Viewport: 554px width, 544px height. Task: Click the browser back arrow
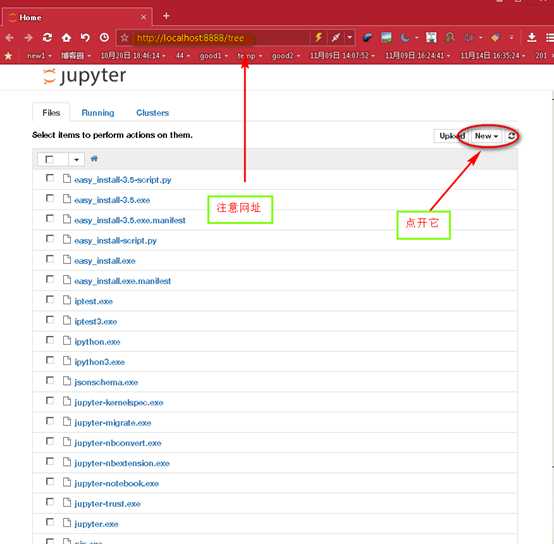tap(10, 37)
